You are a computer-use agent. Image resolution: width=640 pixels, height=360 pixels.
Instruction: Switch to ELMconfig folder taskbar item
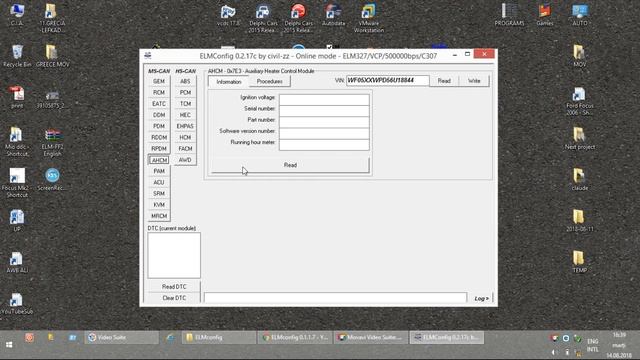[218, 338]
